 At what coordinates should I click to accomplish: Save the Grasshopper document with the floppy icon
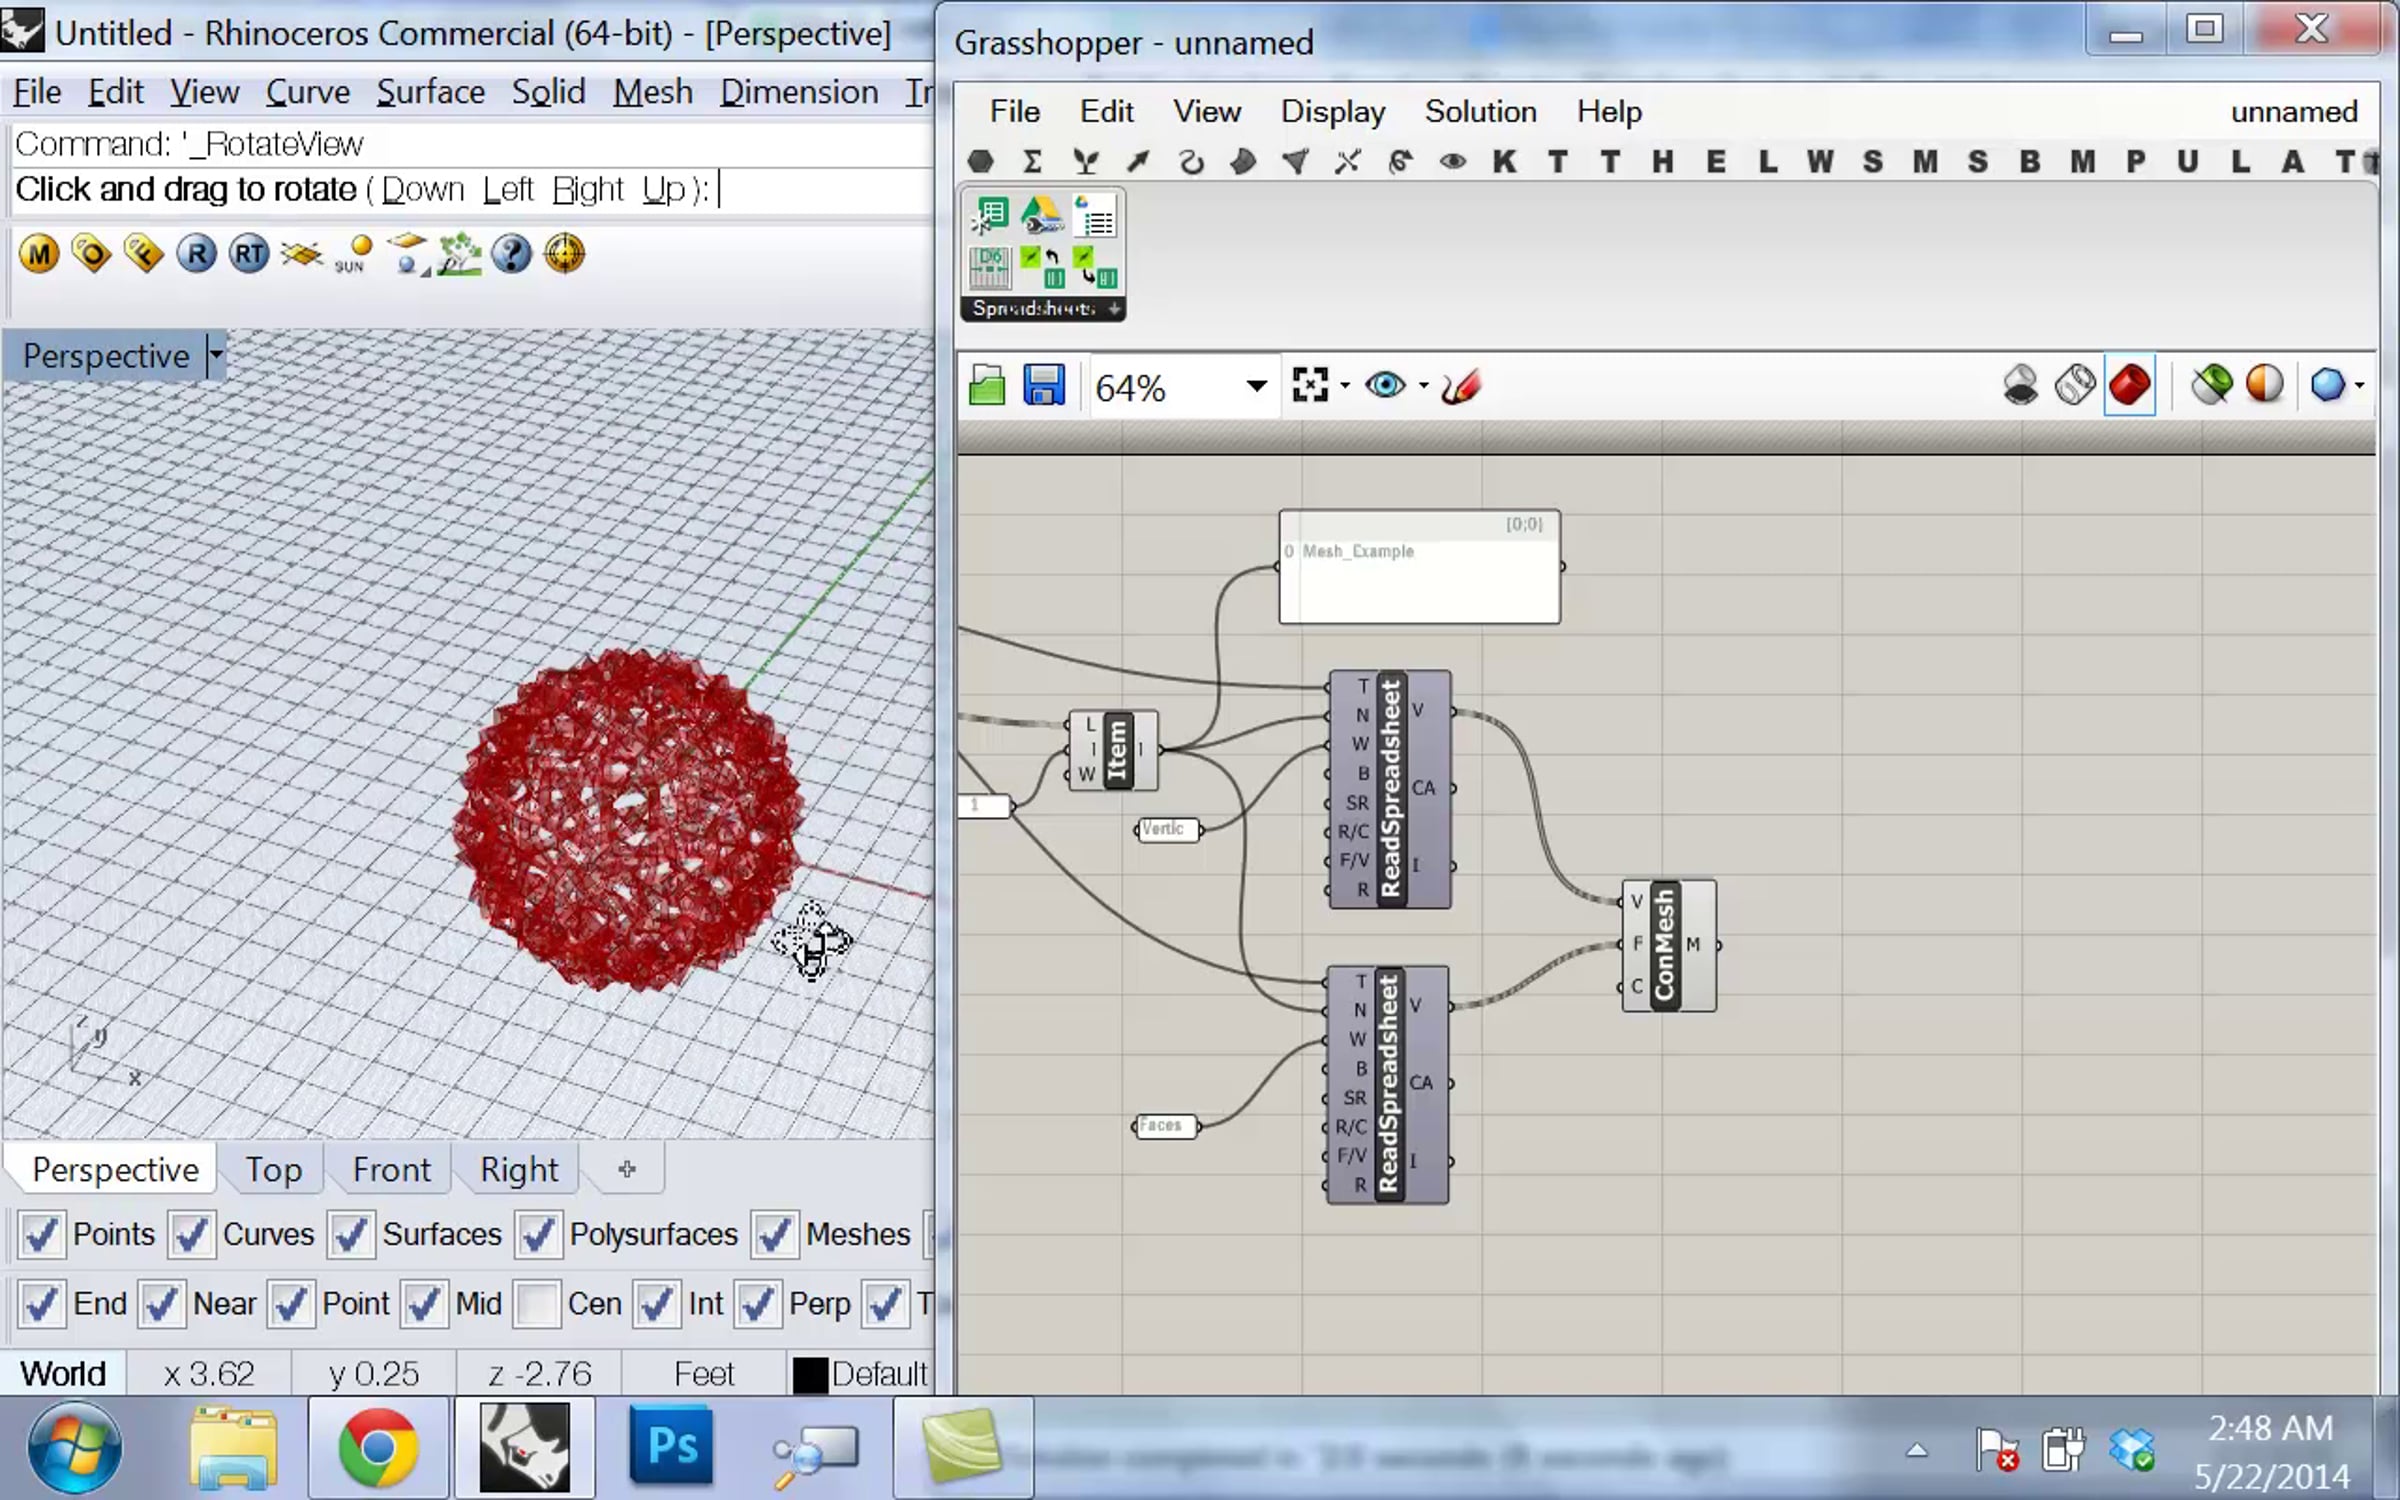point(1044,386)
